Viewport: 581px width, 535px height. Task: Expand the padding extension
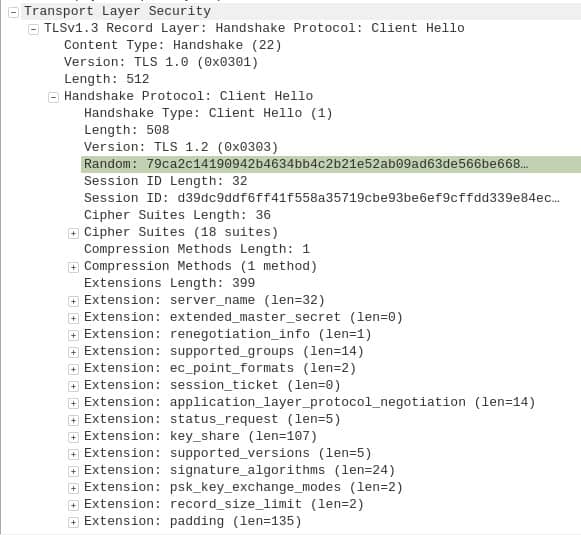(x=73, y=522)
